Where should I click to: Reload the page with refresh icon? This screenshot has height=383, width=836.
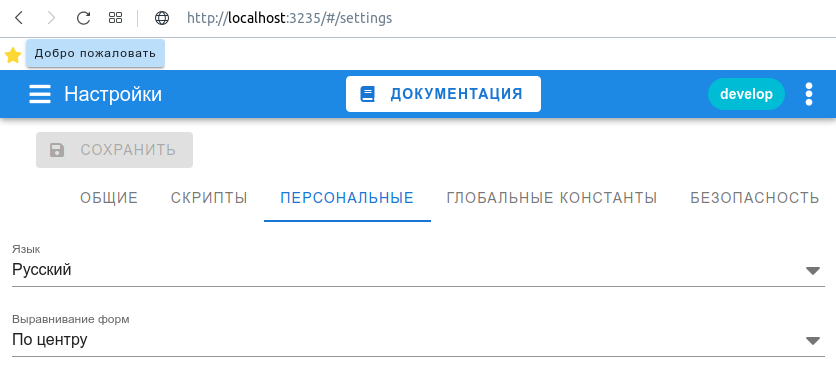pos(83,18)
